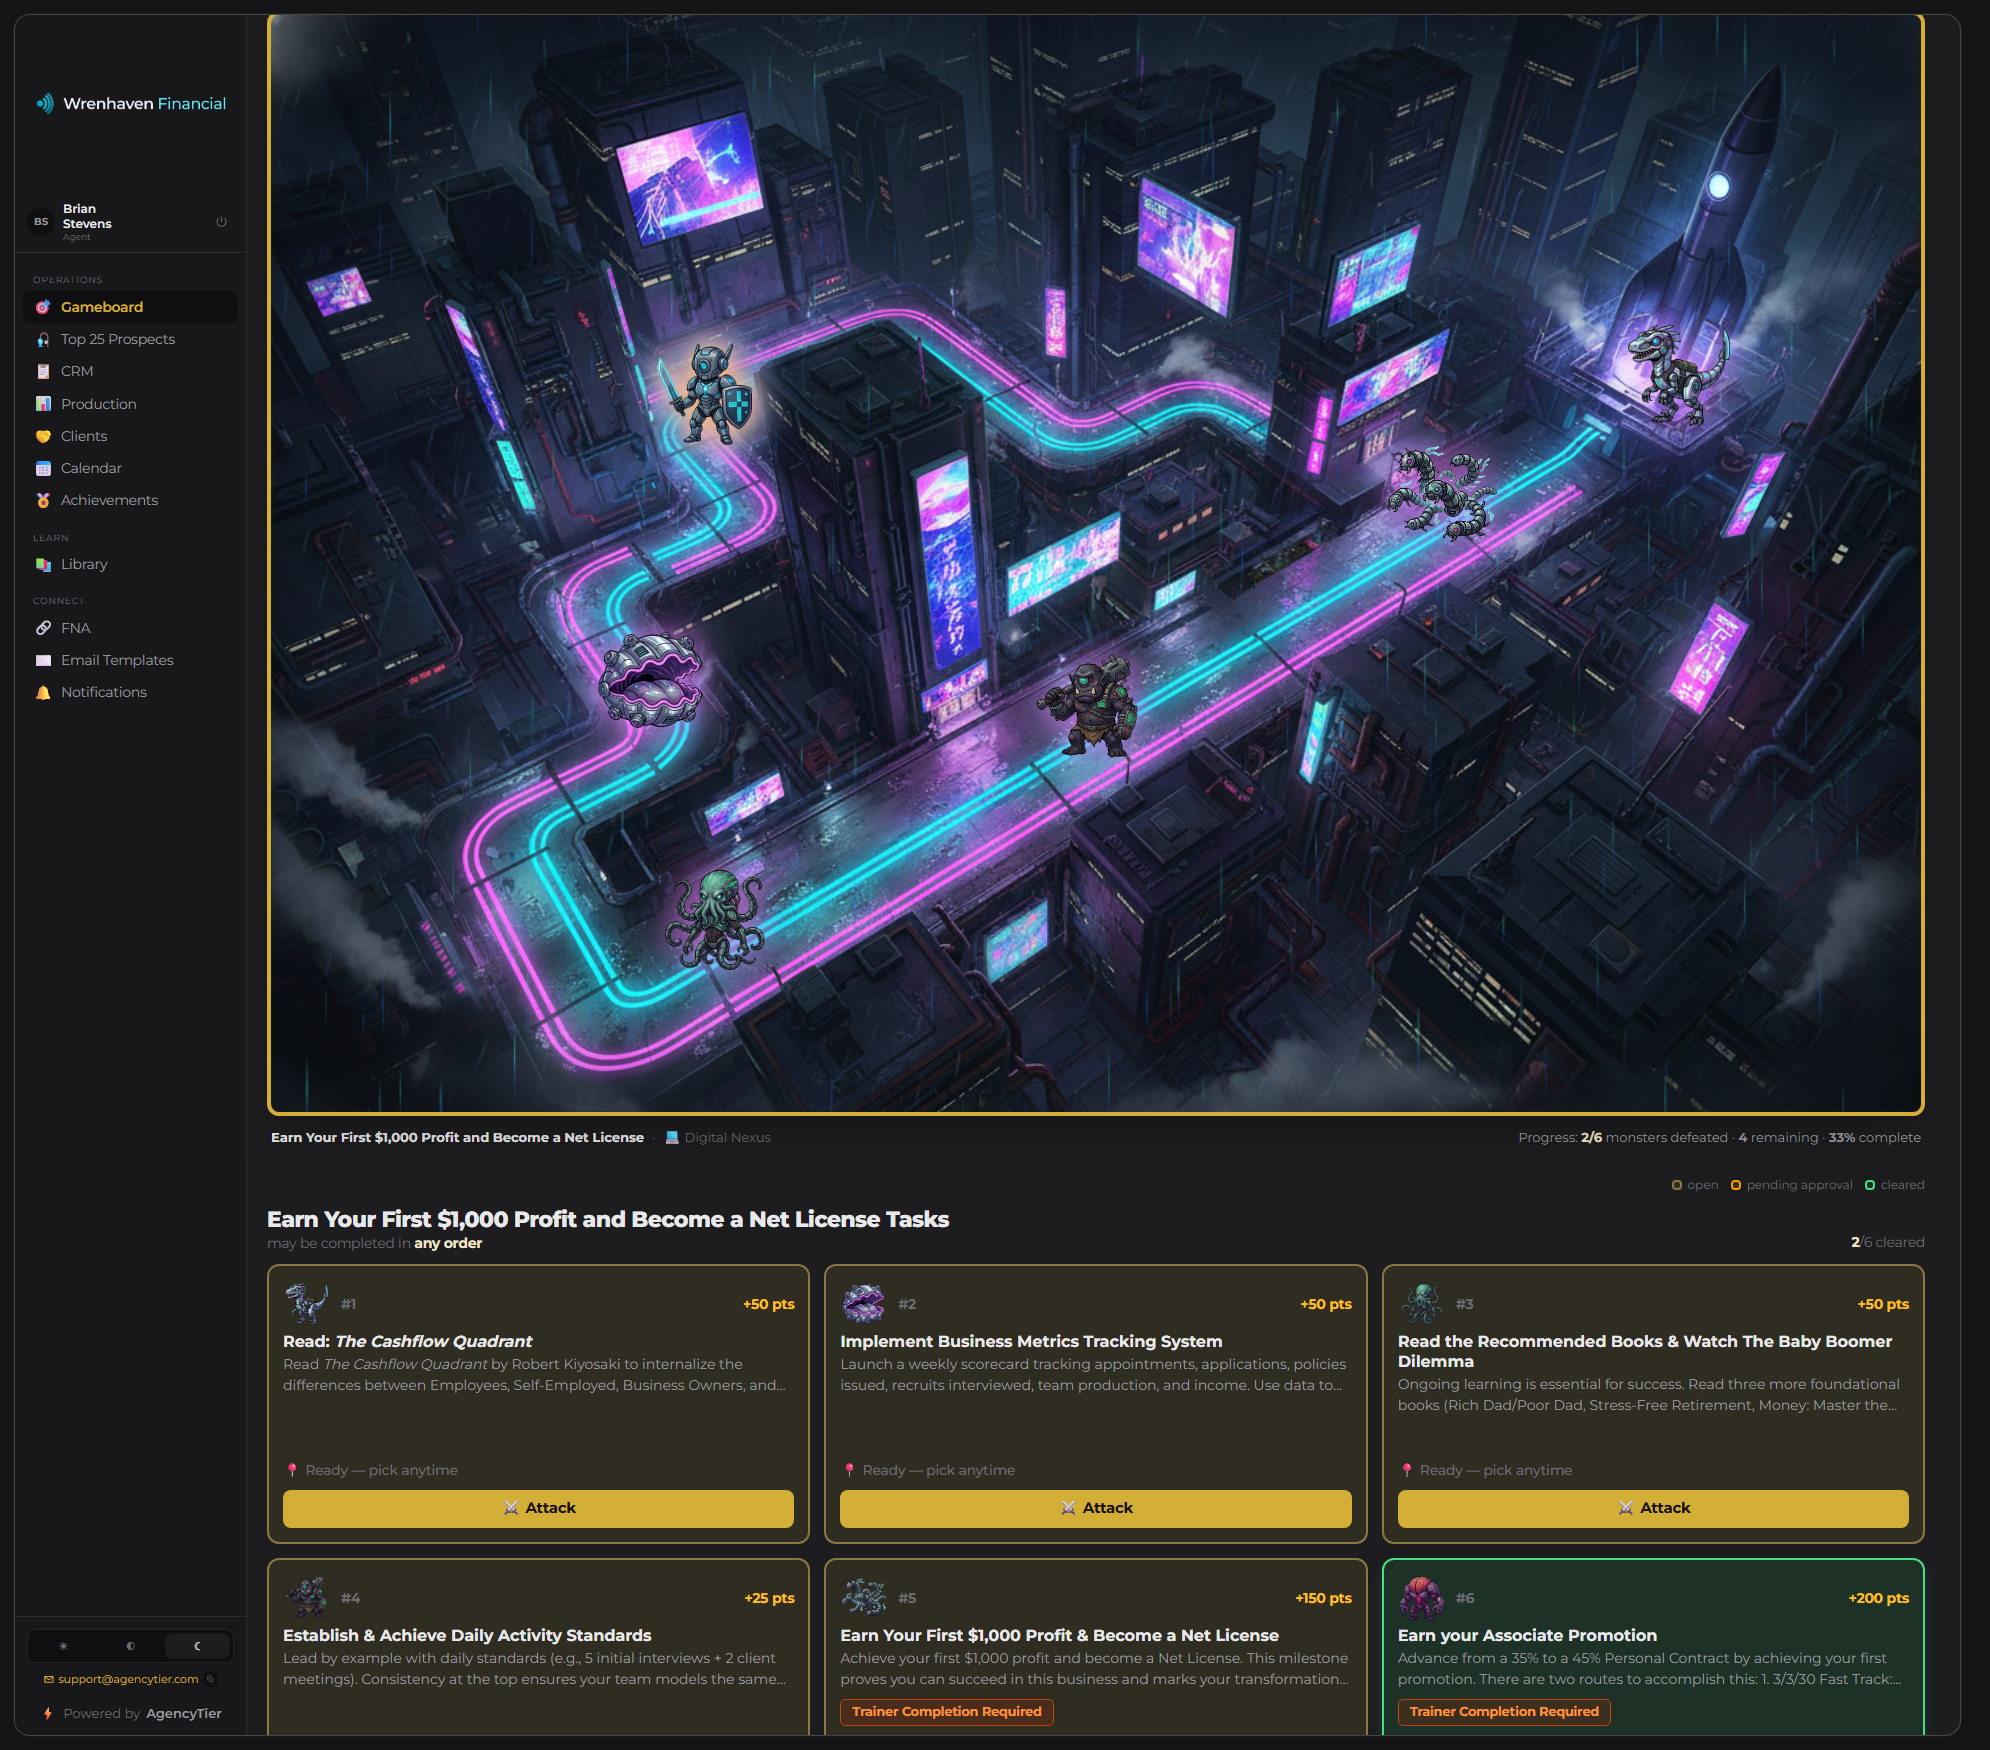Image resolution: width=1990 pixels, height=1750 pixels.
Task: Attack task #1 Read The Cashflow Quadrant
Action: (538, 1508)
